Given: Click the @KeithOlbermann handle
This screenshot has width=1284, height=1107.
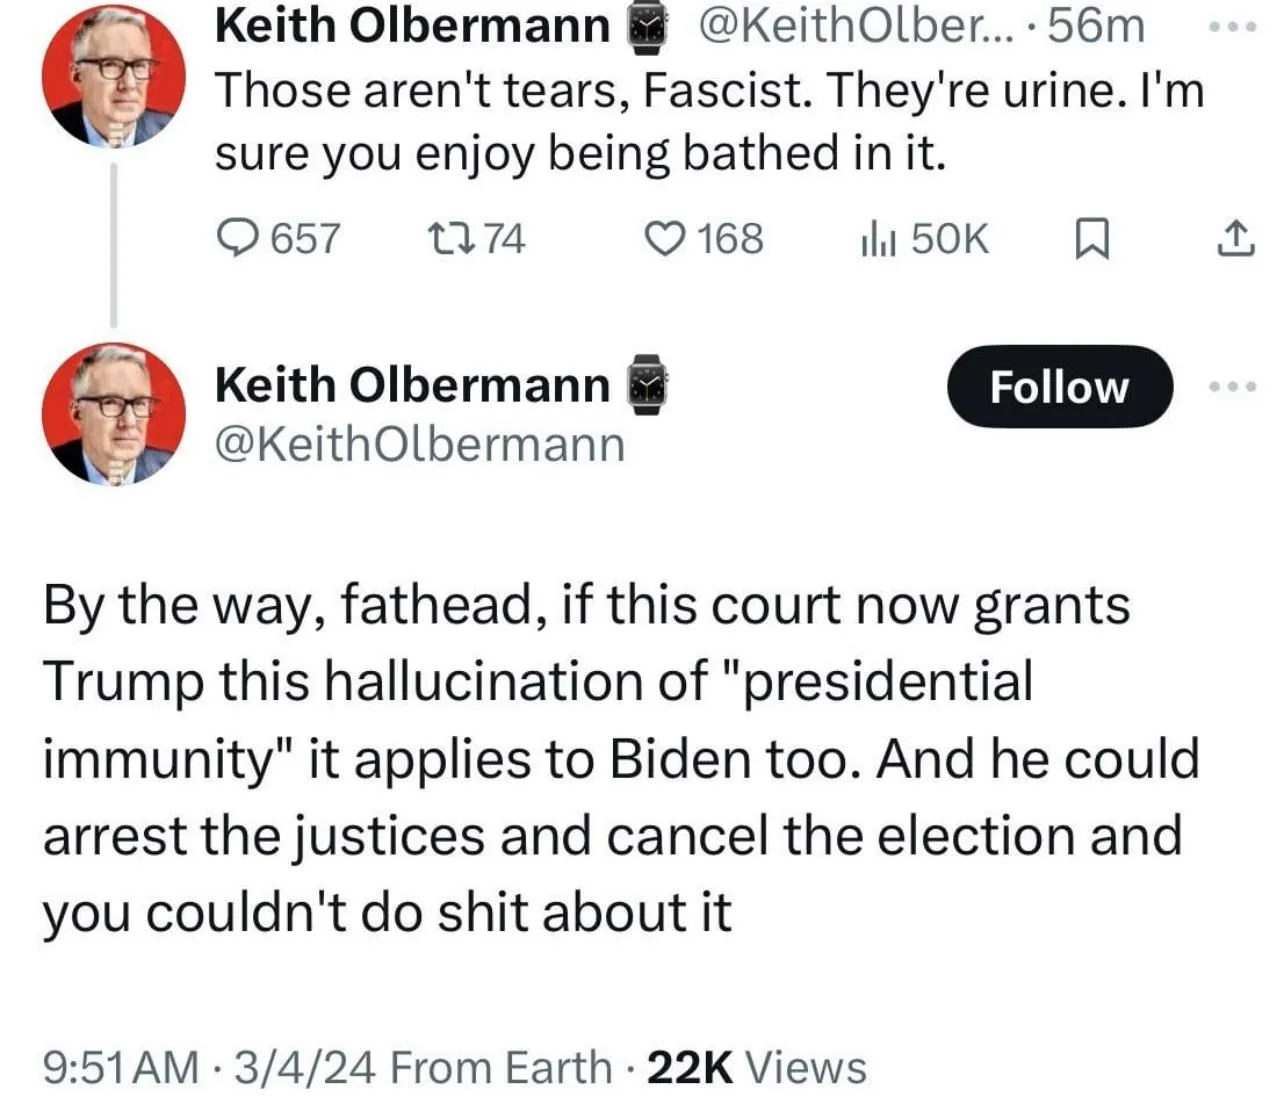Looking at the screenshot, I should click(420, 444).
